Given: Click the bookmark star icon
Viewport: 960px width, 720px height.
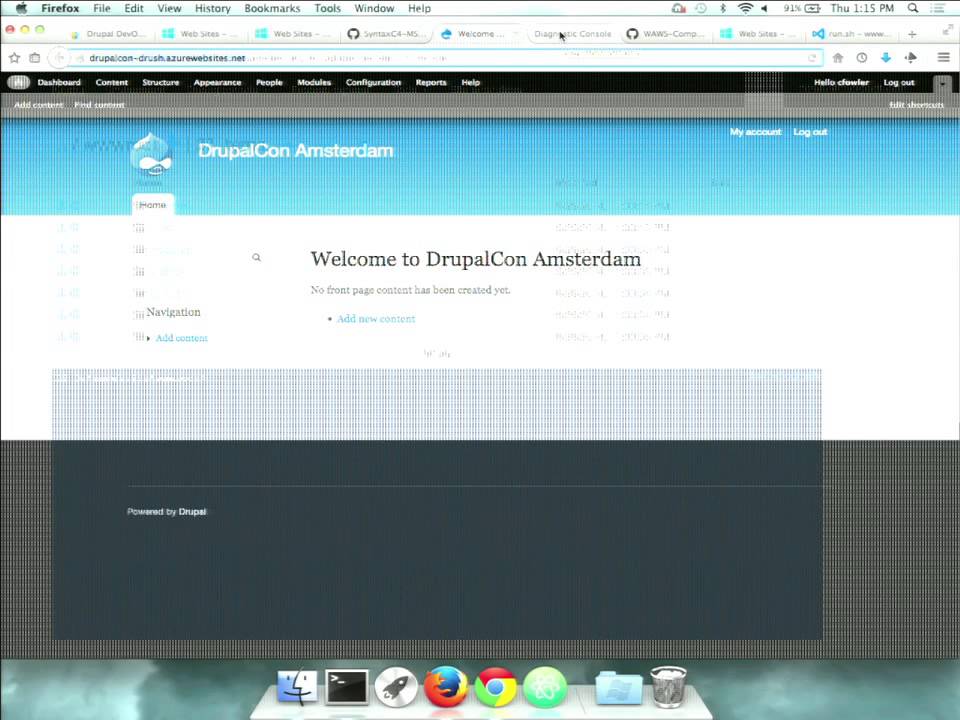Looking at the screenshot, I should (15, 58).
